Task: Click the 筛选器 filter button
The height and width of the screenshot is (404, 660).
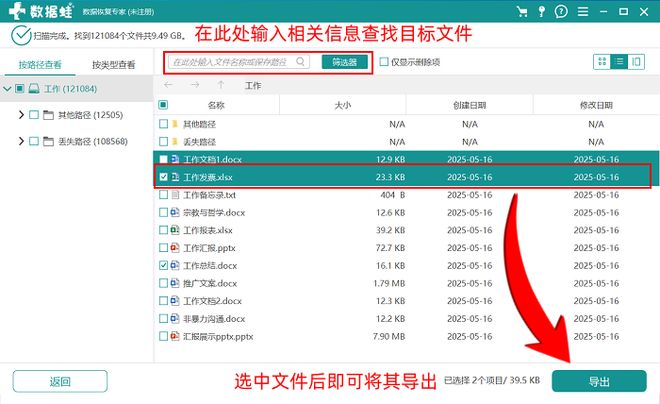Action: pos(345,62)
